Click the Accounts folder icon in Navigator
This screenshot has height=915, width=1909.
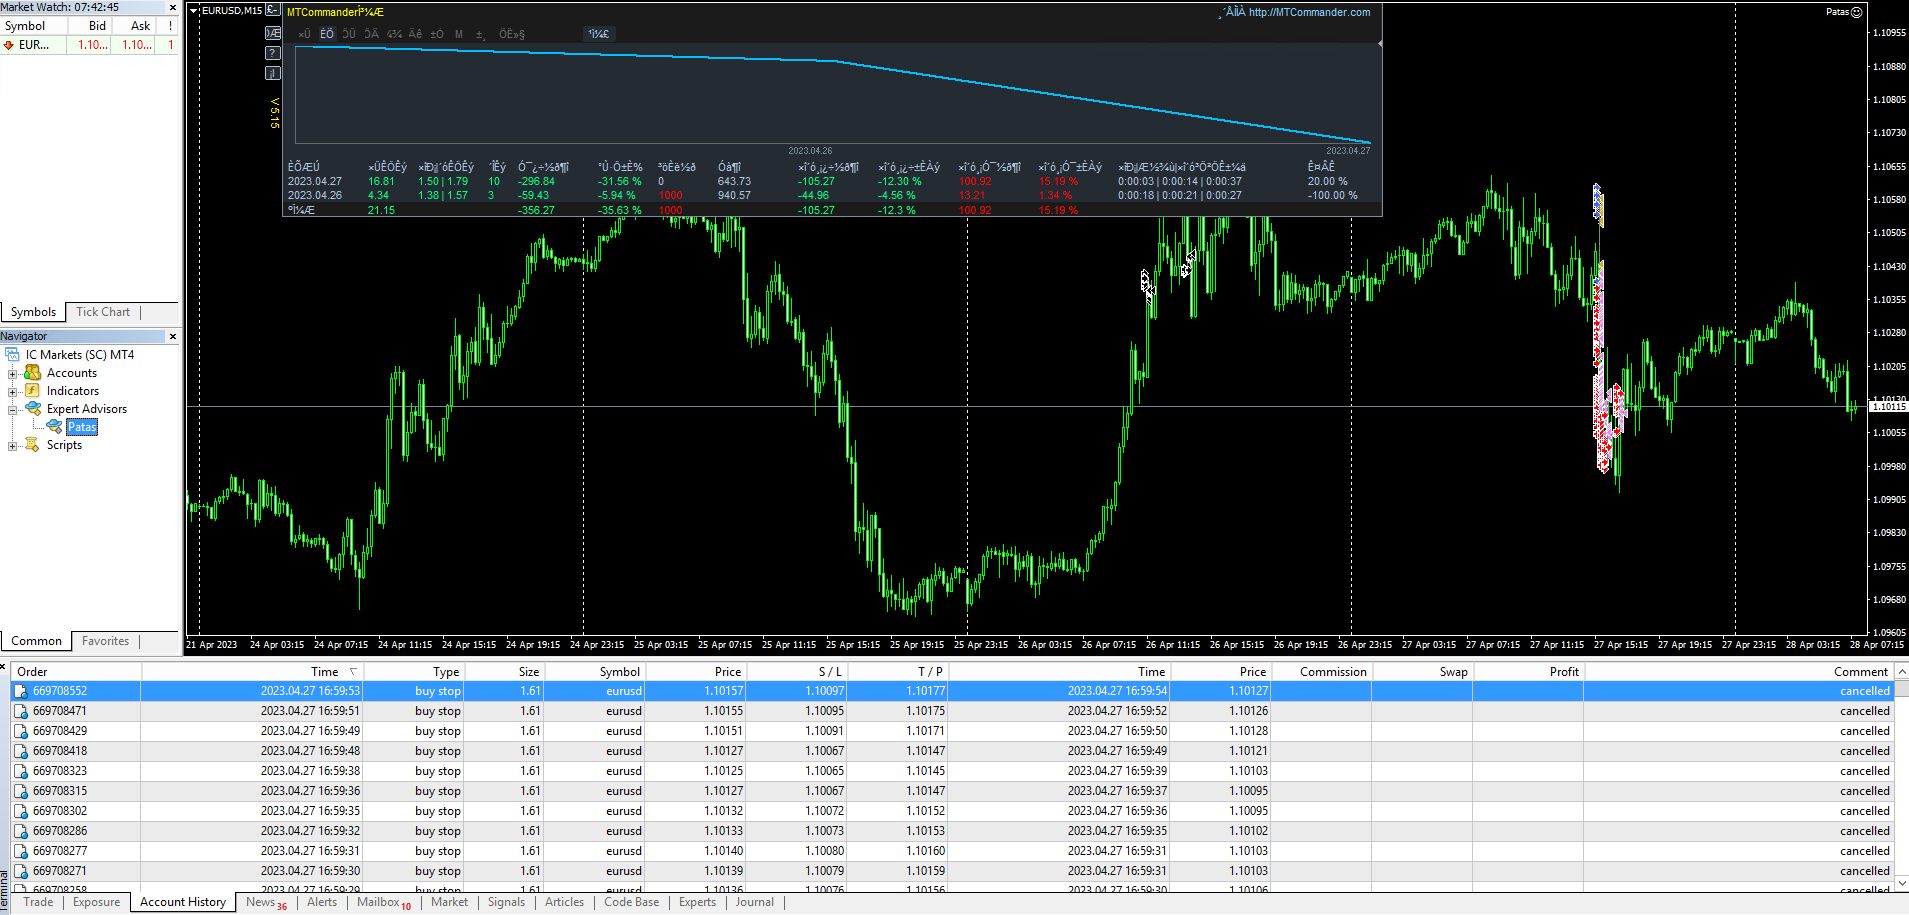coord(33,373)
